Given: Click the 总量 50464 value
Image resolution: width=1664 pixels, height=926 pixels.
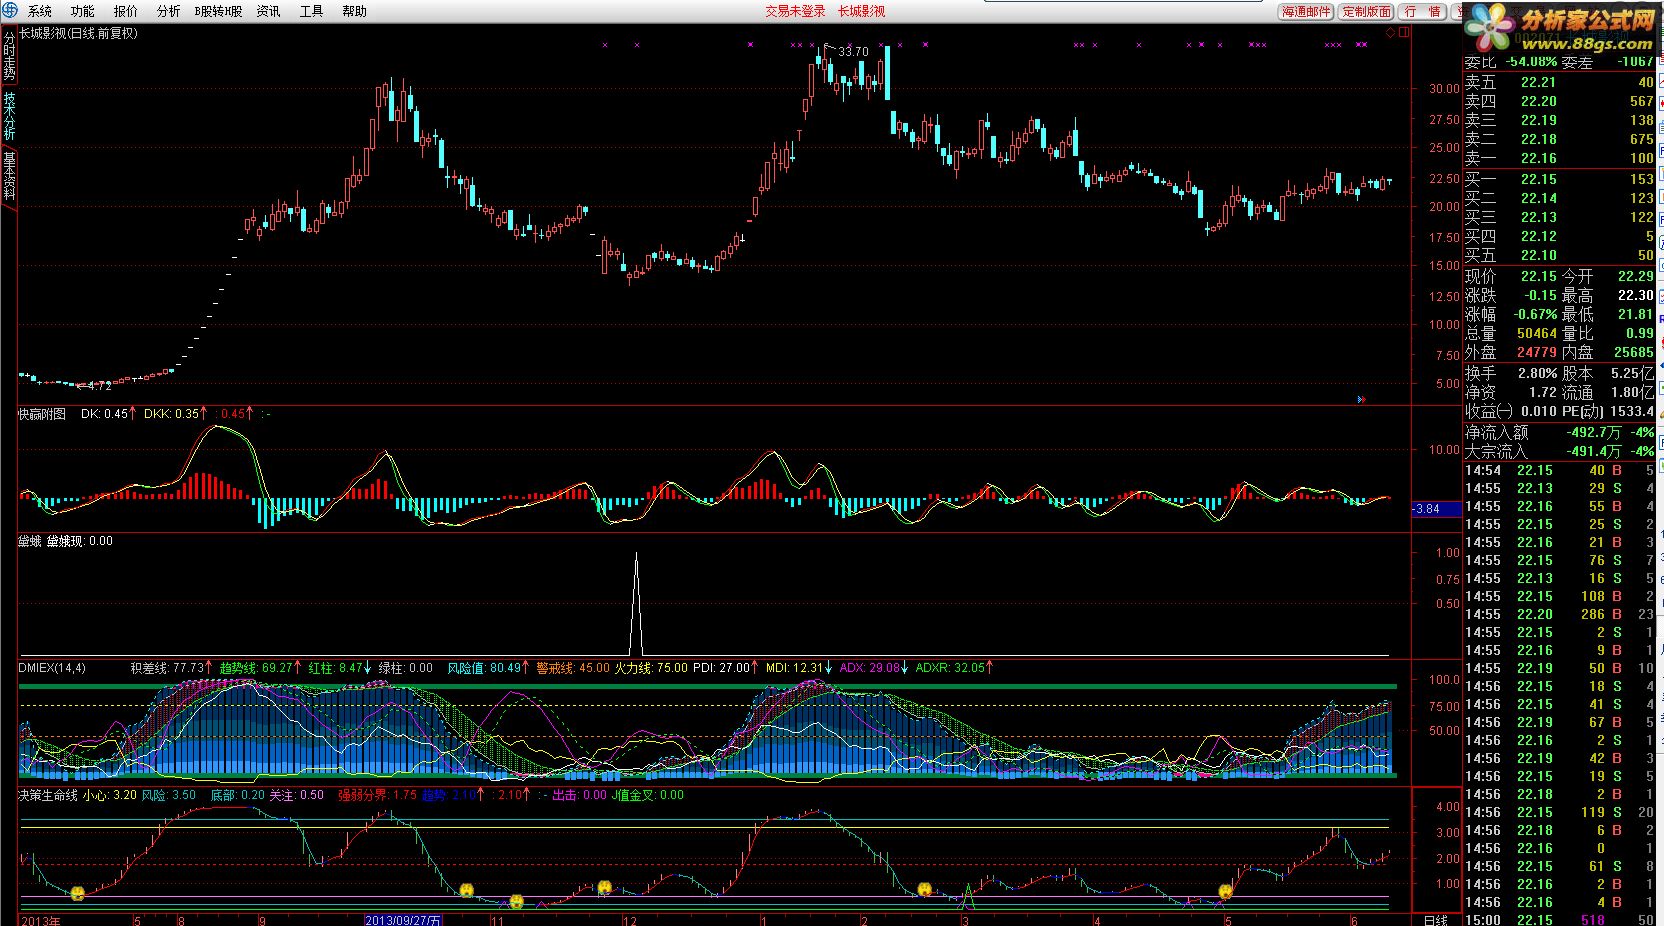Looking at the screenshot, I should click(1537, 333).
